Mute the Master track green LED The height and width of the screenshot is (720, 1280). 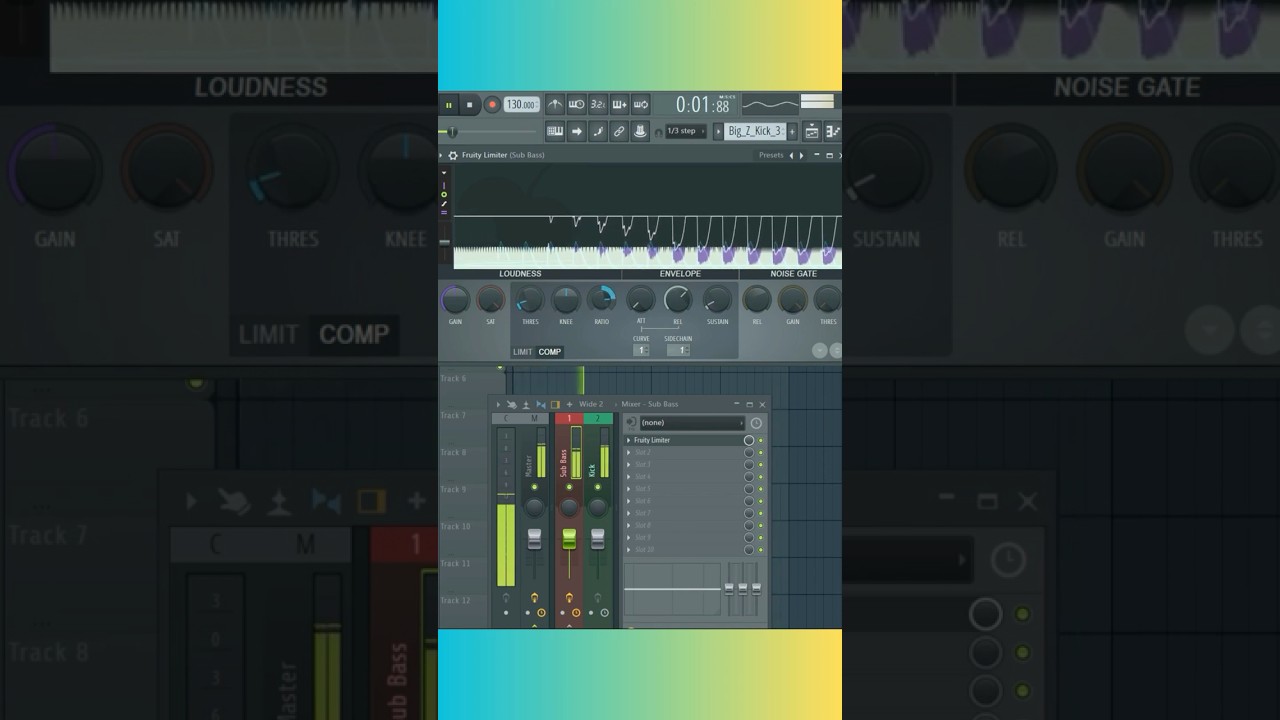coord(535,487)
